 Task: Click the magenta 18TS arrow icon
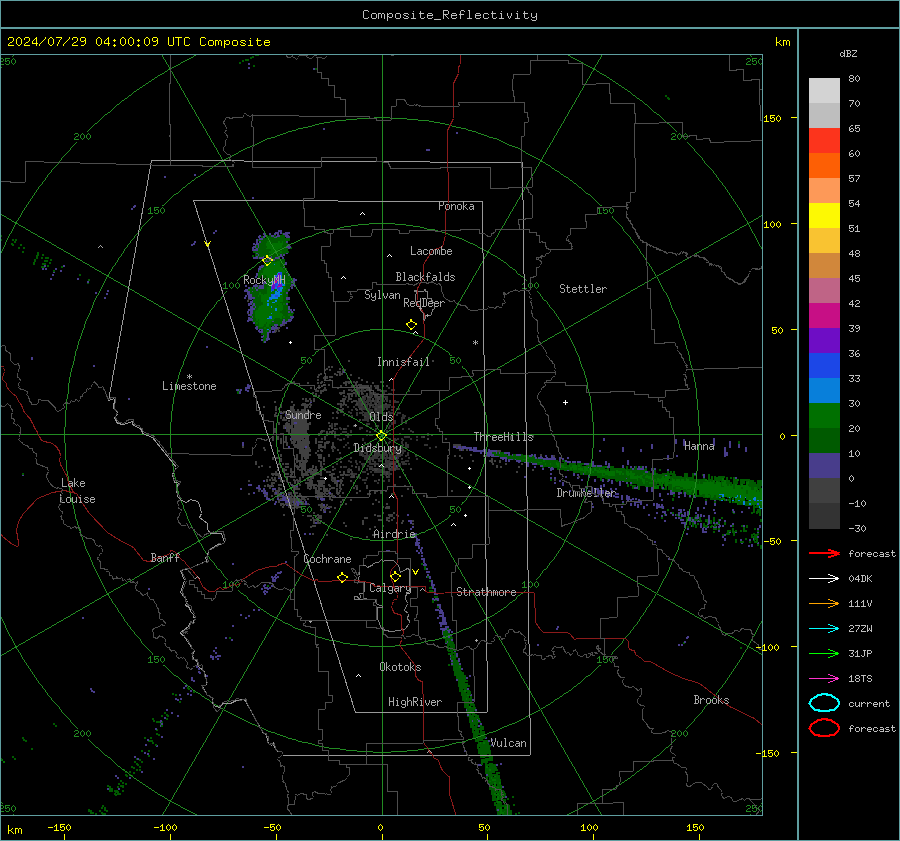(824, 679)
